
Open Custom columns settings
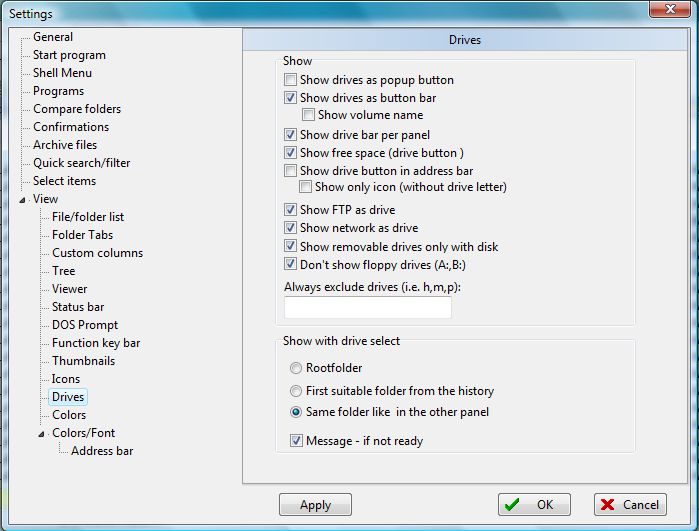tap(97, 253)
